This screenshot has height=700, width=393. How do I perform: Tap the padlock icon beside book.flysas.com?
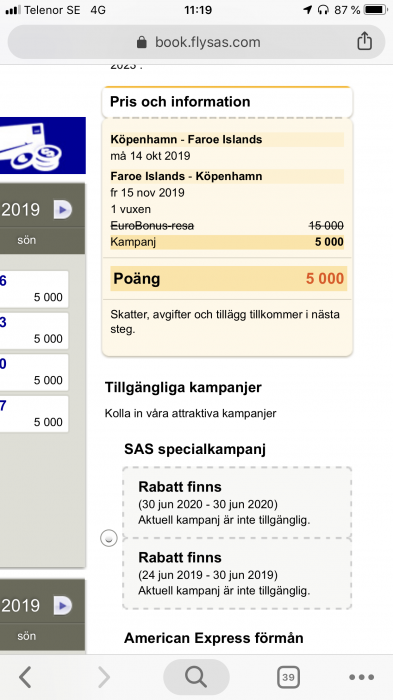tap(142, 42)
